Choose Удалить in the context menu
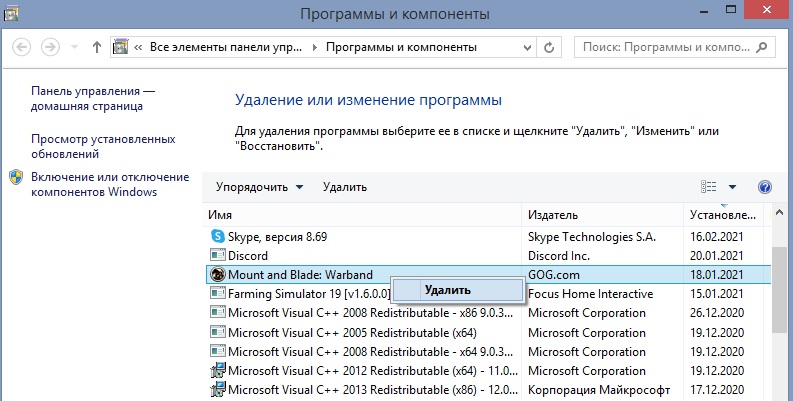This screenshot has height=401, width=793. (458, 290)
